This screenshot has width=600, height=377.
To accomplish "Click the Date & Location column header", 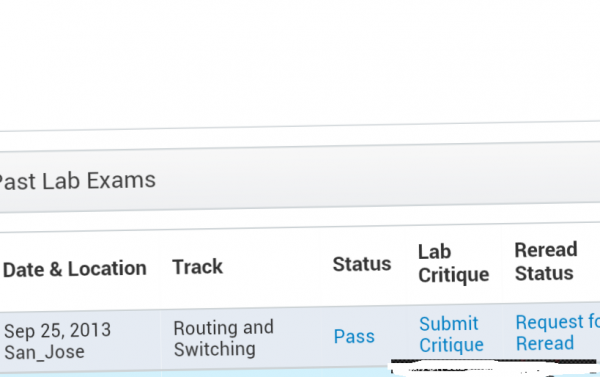I will coord(75,269).
